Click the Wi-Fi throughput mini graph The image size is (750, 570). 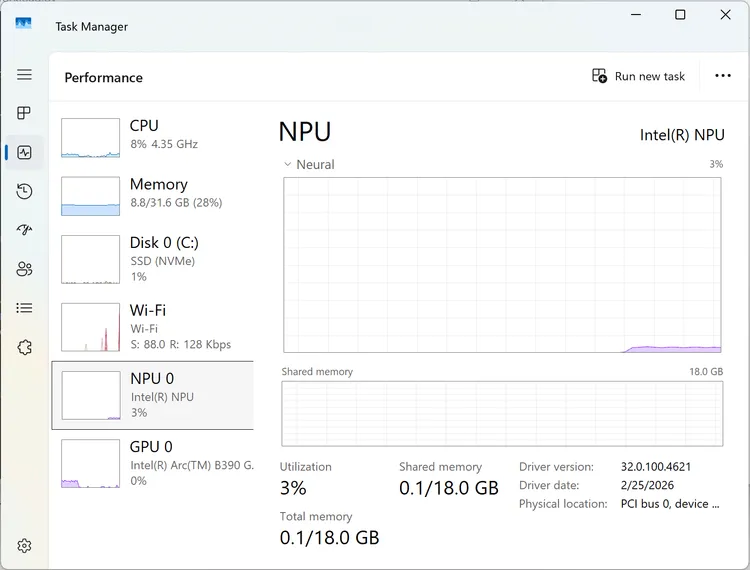90,327
